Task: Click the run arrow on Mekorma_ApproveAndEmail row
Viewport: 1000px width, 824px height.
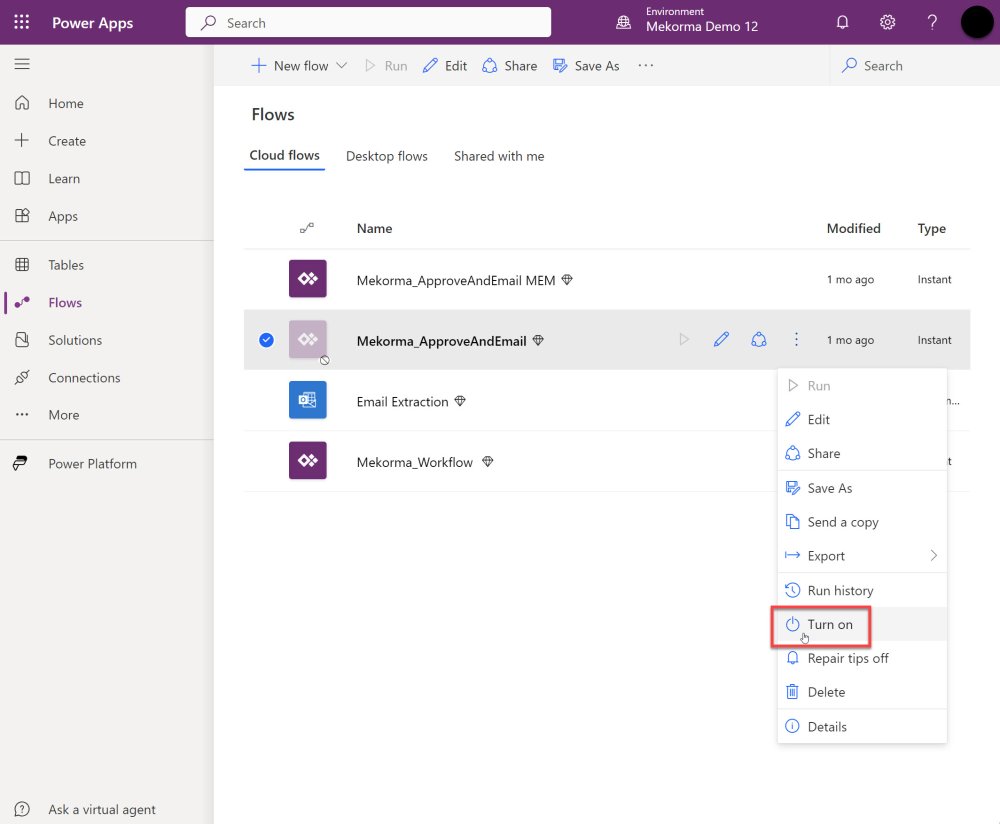Action: point(684,339)
